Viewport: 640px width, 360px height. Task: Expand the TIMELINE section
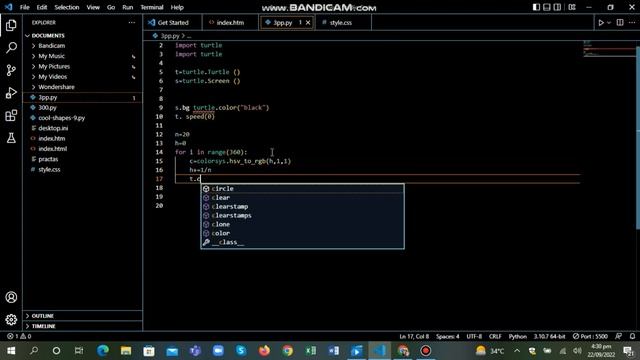83,326
